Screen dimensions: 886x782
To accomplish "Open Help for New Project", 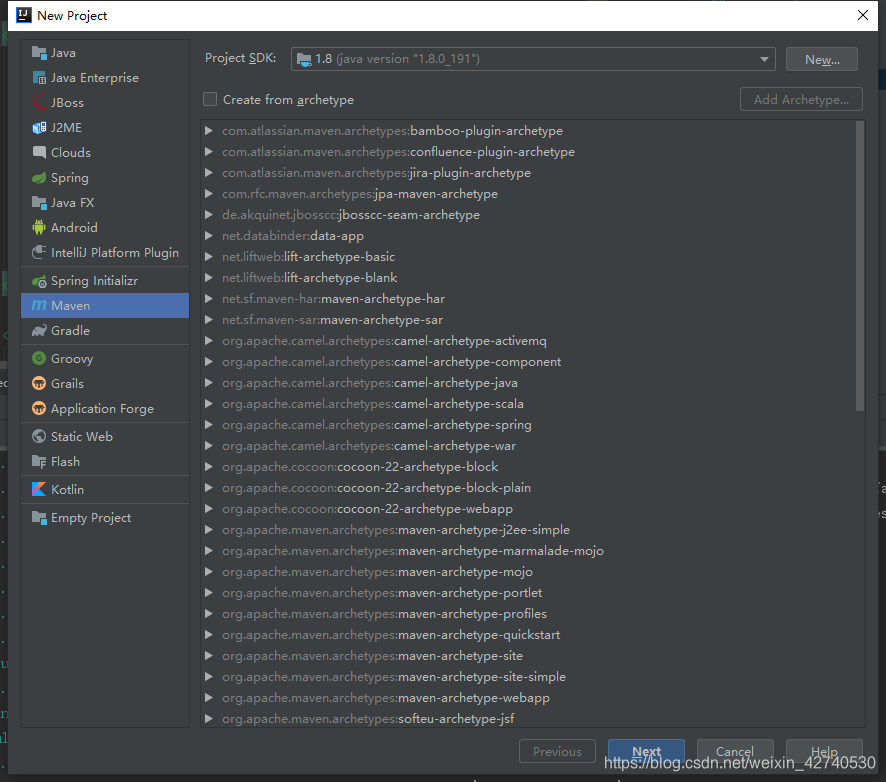I will point(824,751).
